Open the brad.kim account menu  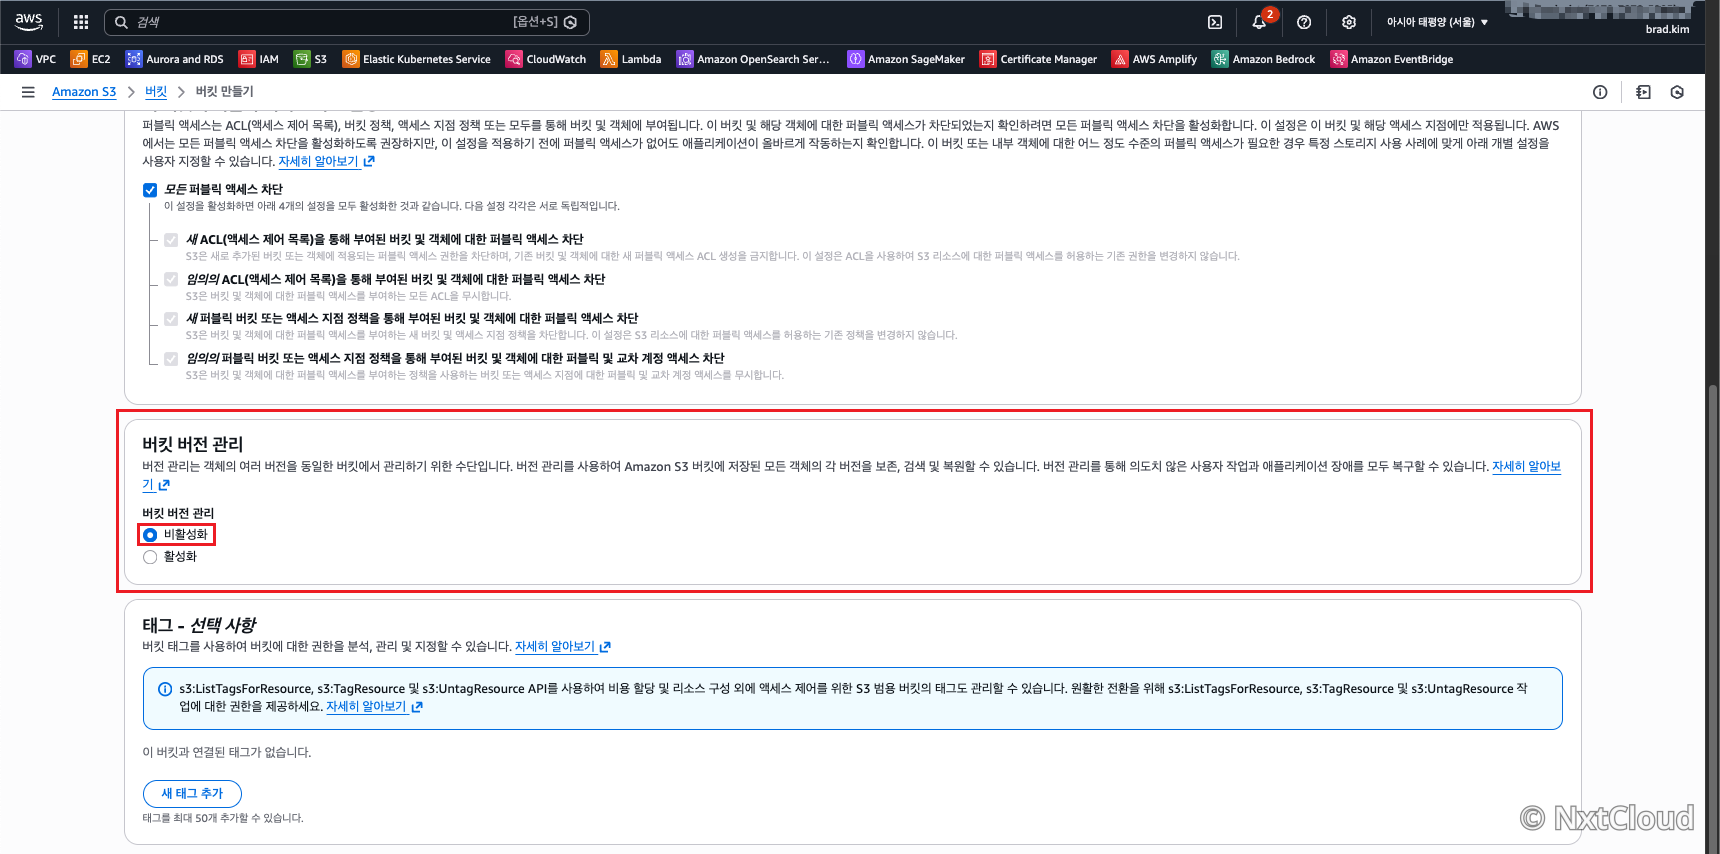[1667, 29]
